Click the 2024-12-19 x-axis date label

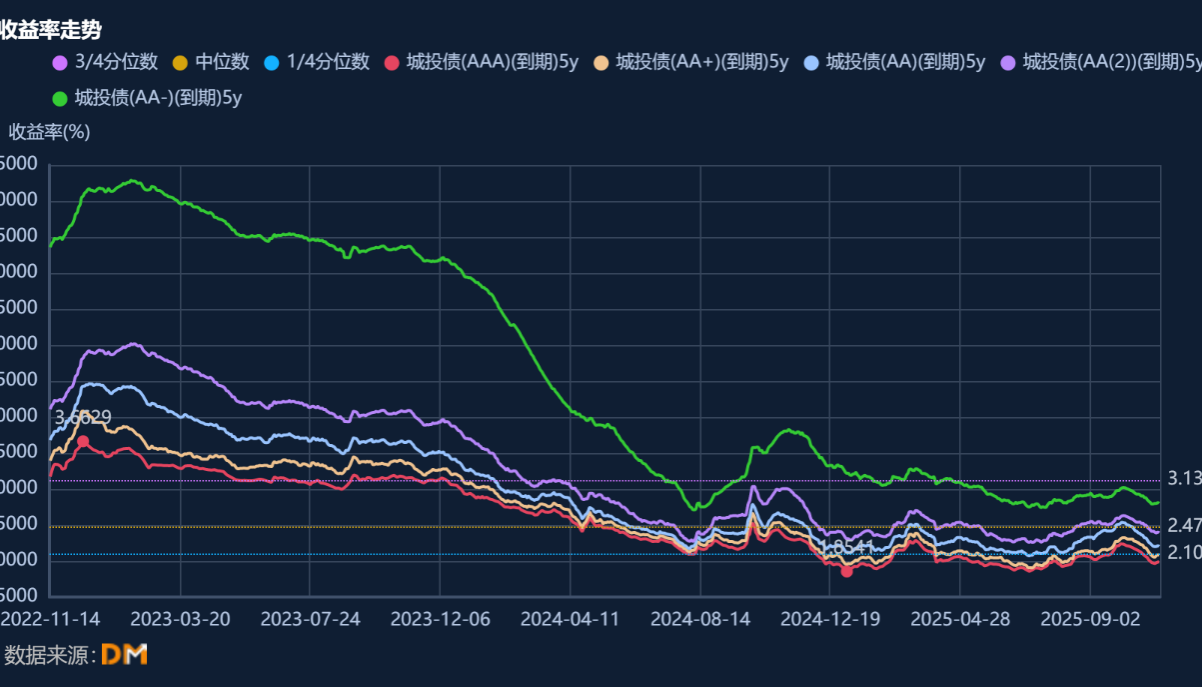830,618
